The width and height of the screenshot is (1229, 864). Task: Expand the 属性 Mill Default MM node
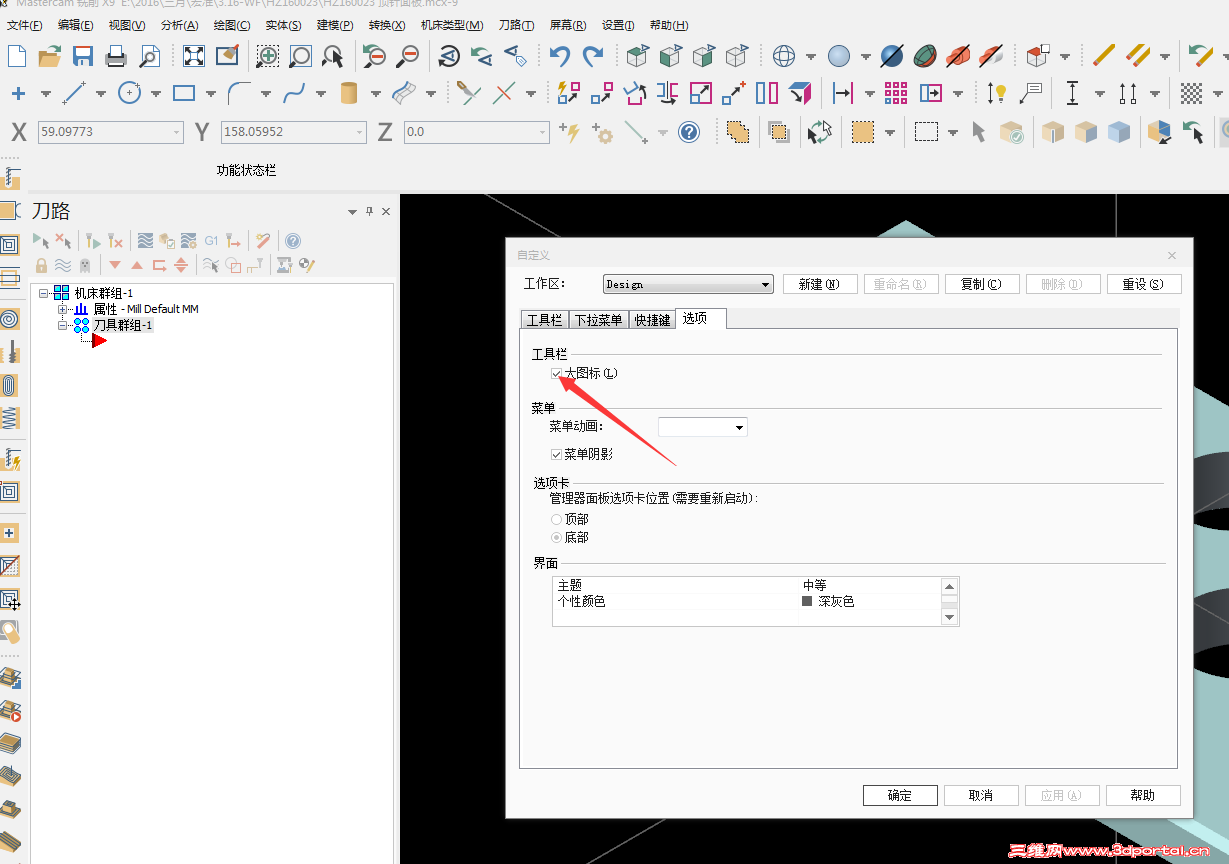coord(63,309)
